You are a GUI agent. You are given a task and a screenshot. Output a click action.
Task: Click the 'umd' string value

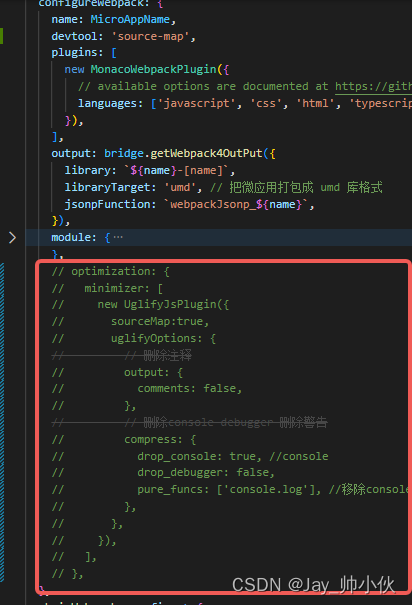(x=180, y=188)
